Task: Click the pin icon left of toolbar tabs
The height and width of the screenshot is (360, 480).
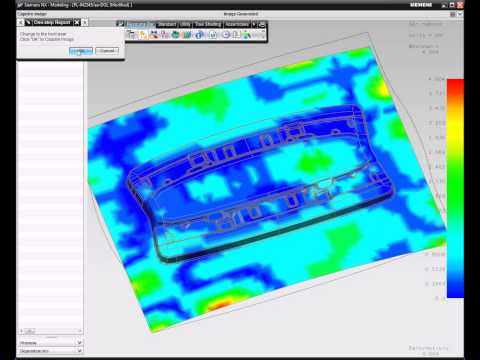Action: (x=121, y=24)
